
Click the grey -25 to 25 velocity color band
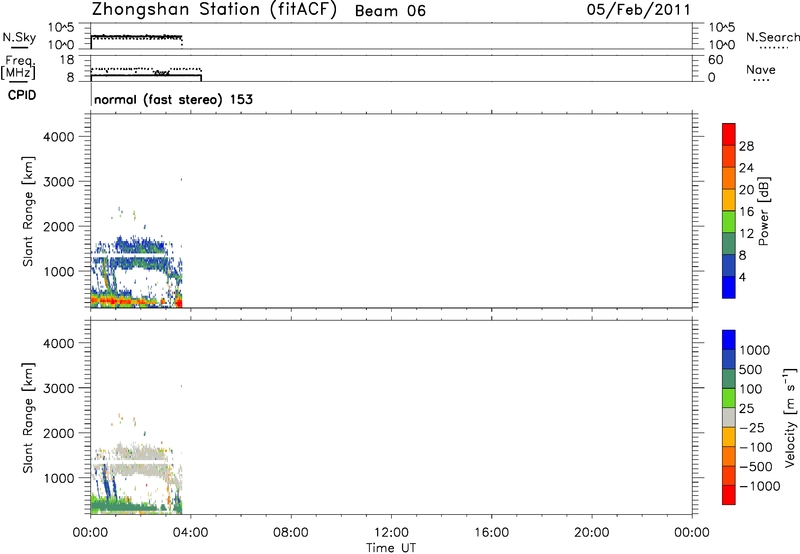[x=729, y=417]
